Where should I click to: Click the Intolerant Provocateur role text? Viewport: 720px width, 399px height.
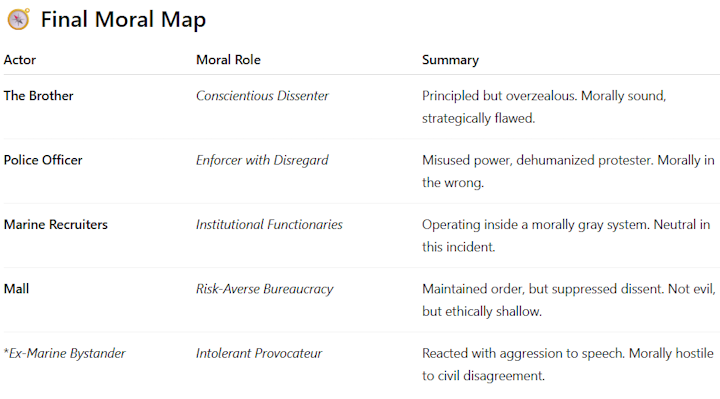259,353
